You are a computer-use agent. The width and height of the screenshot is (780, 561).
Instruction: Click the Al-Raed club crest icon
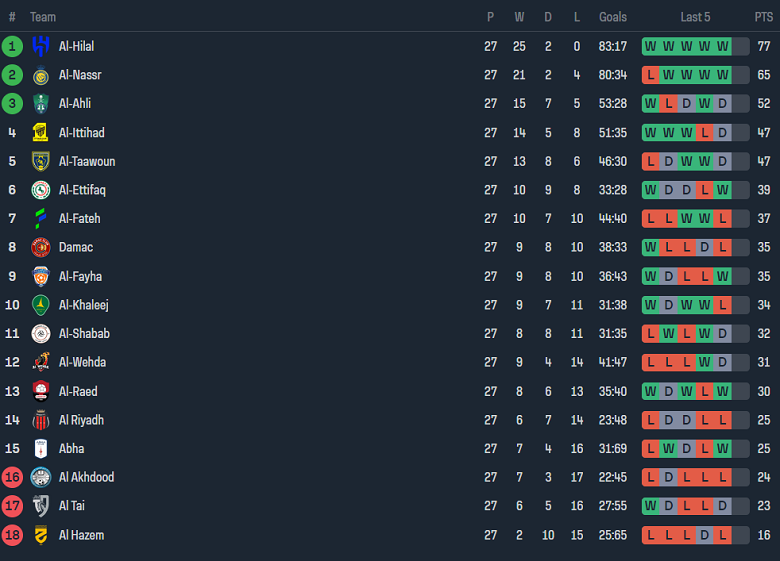pos(41,391)
